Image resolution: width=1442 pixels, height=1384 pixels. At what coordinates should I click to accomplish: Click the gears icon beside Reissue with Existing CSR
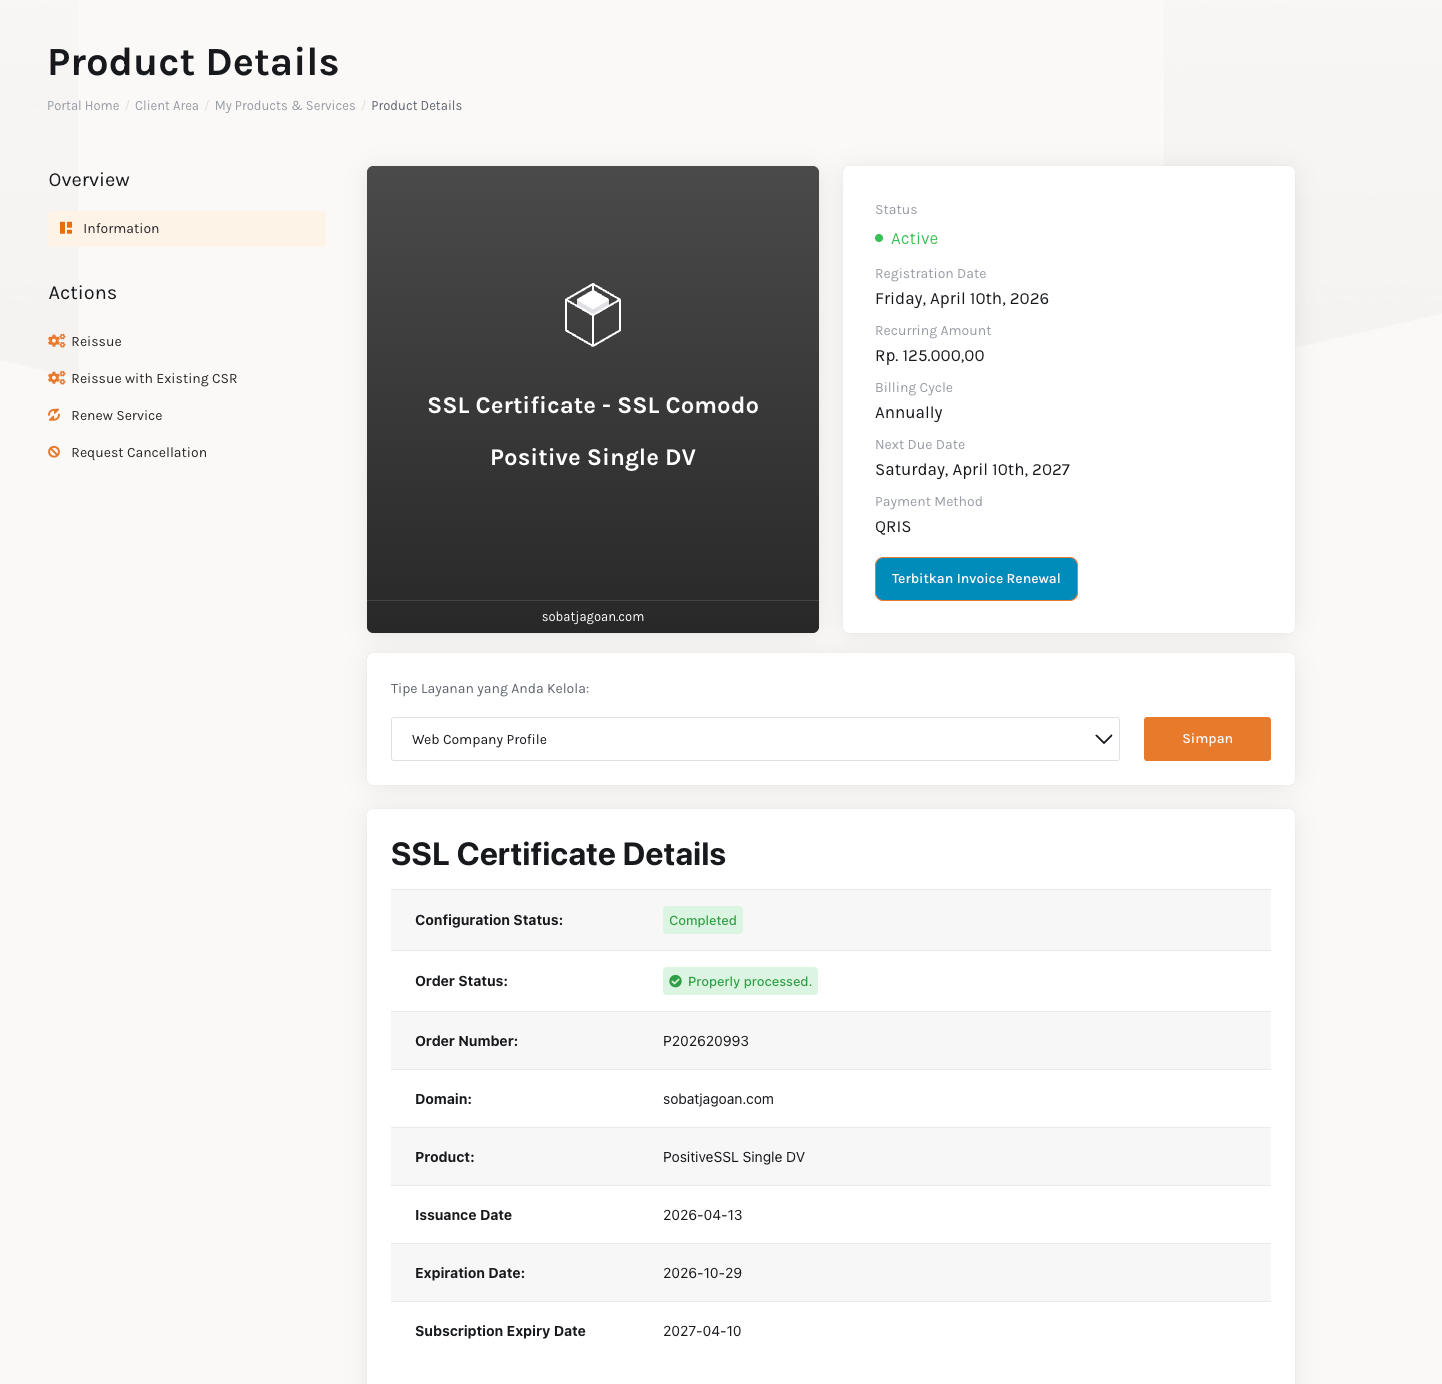(x=56, y=378)
